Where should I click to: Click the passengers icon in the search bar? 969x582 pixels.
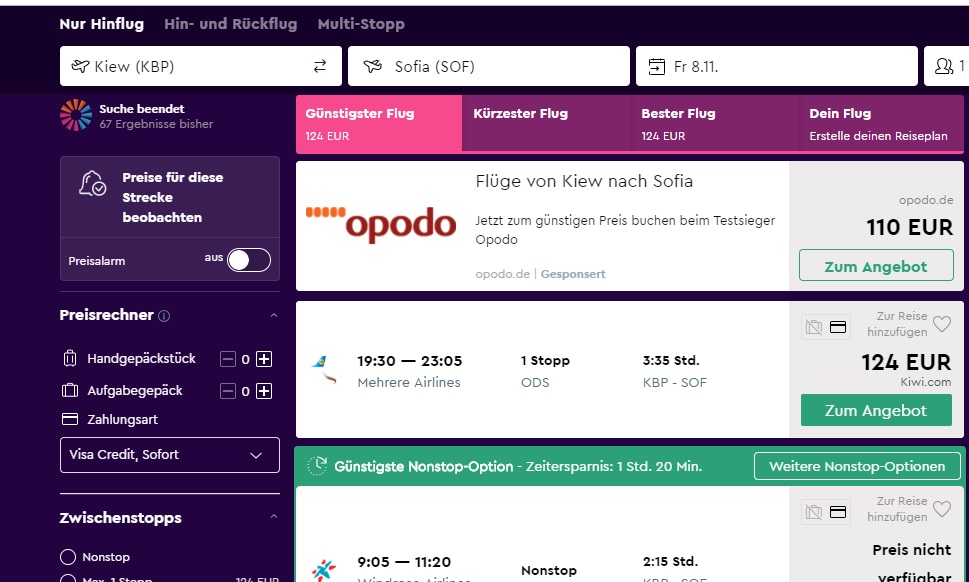943,67
